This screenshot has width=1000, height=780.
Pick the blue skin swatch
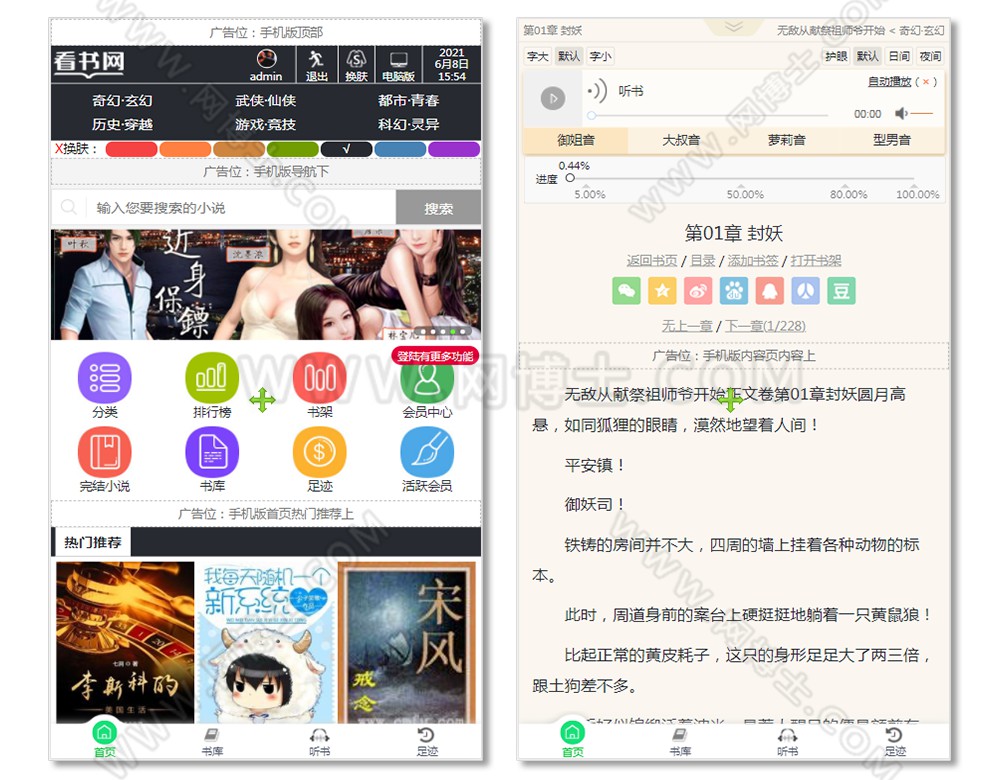[401, 149]
